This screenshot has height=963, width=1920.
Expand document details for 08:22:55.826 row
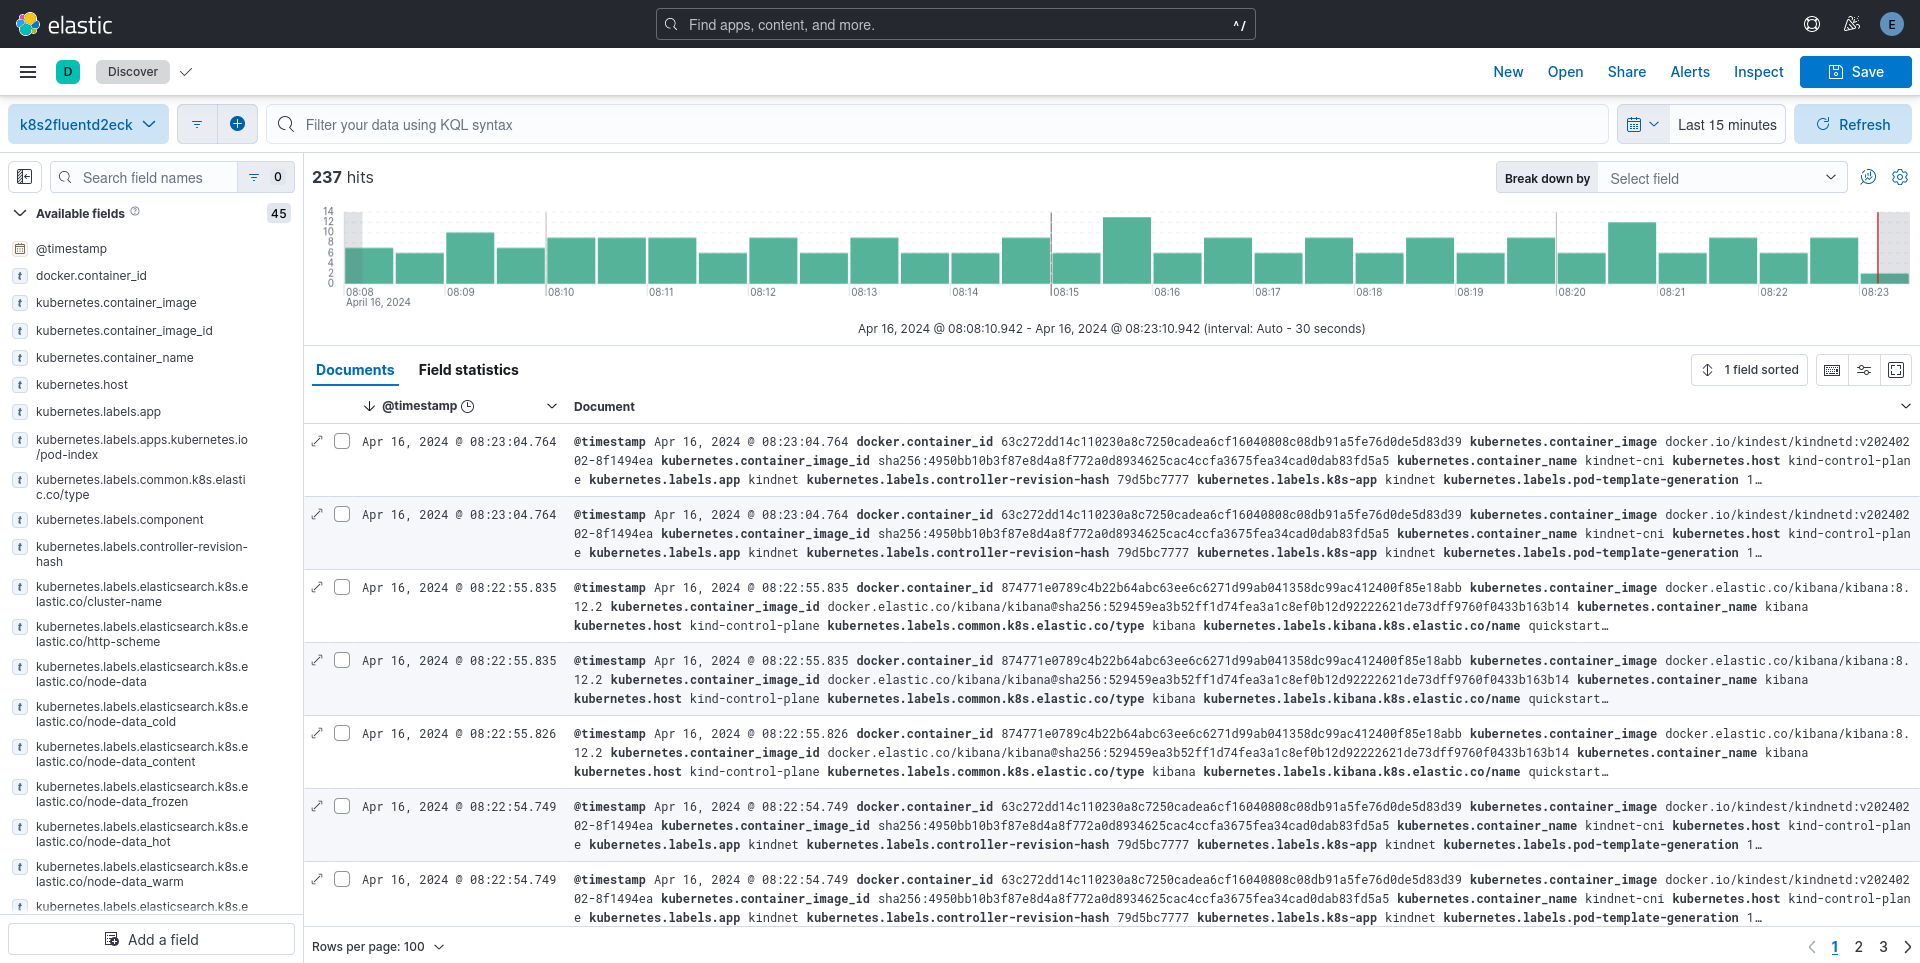click(x=317, y=733)
